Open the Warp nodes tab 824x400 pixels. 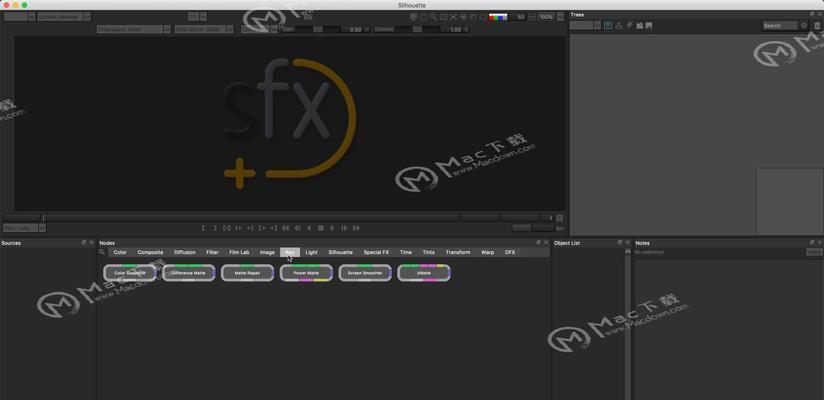487,252
